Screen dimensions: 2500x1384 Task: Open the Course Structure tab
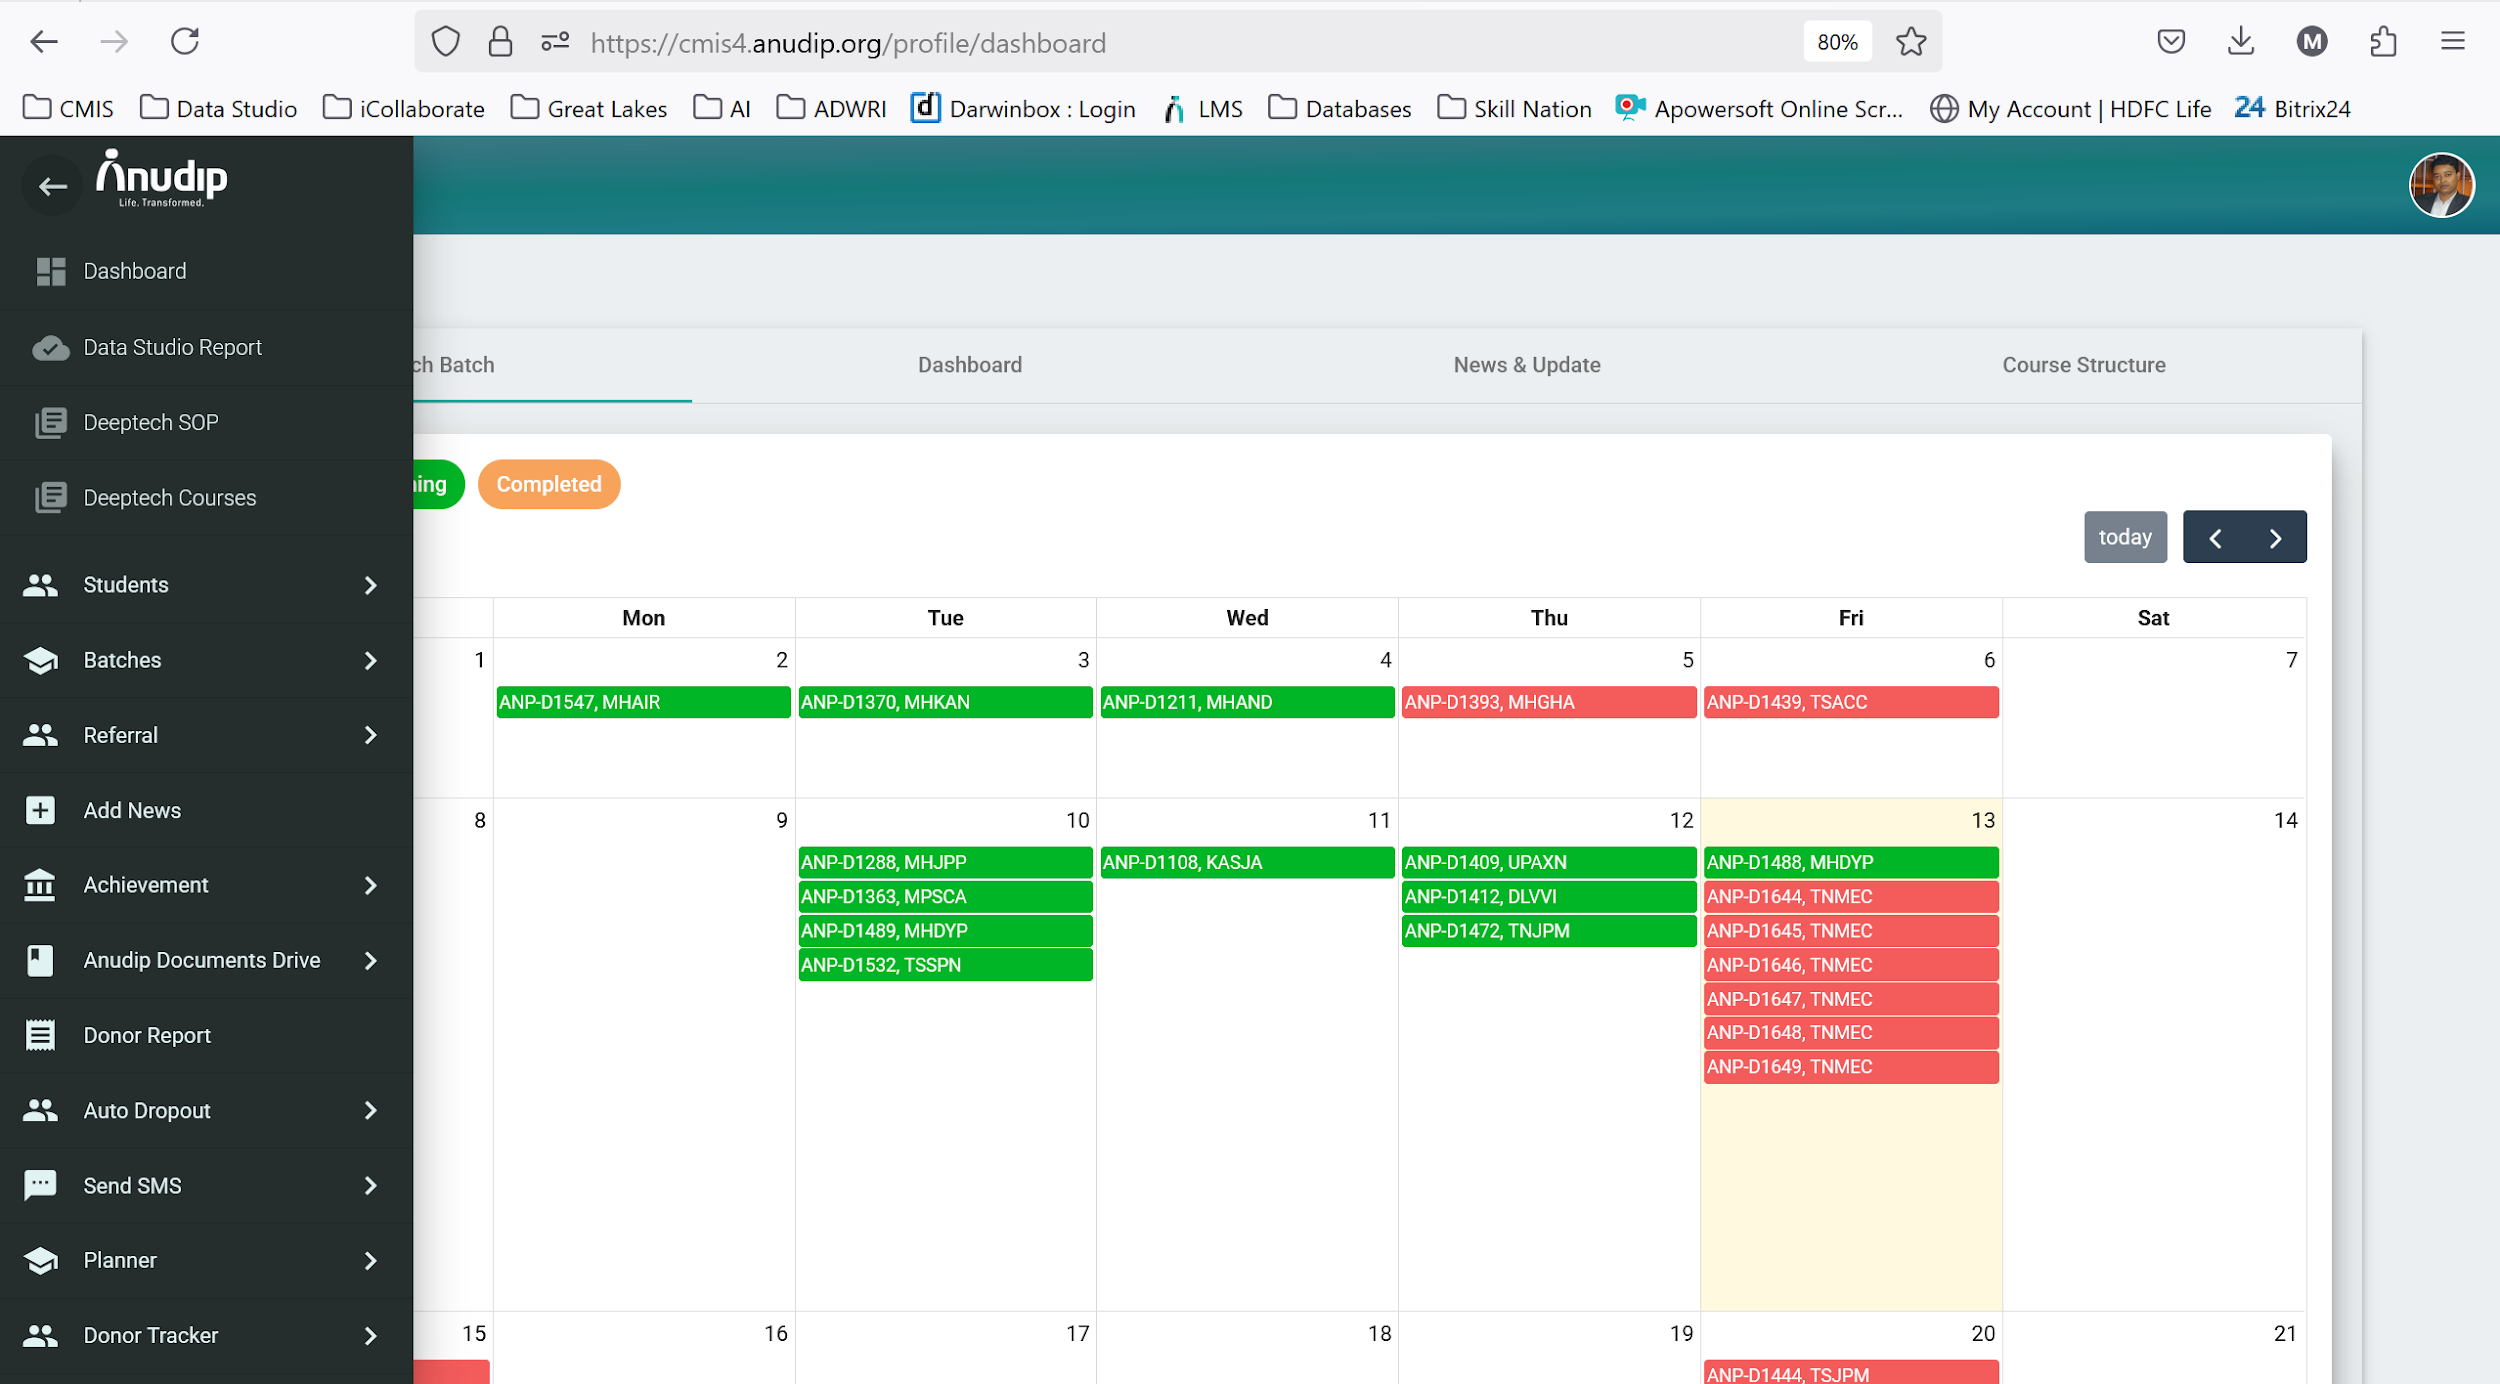point(2083,364)
